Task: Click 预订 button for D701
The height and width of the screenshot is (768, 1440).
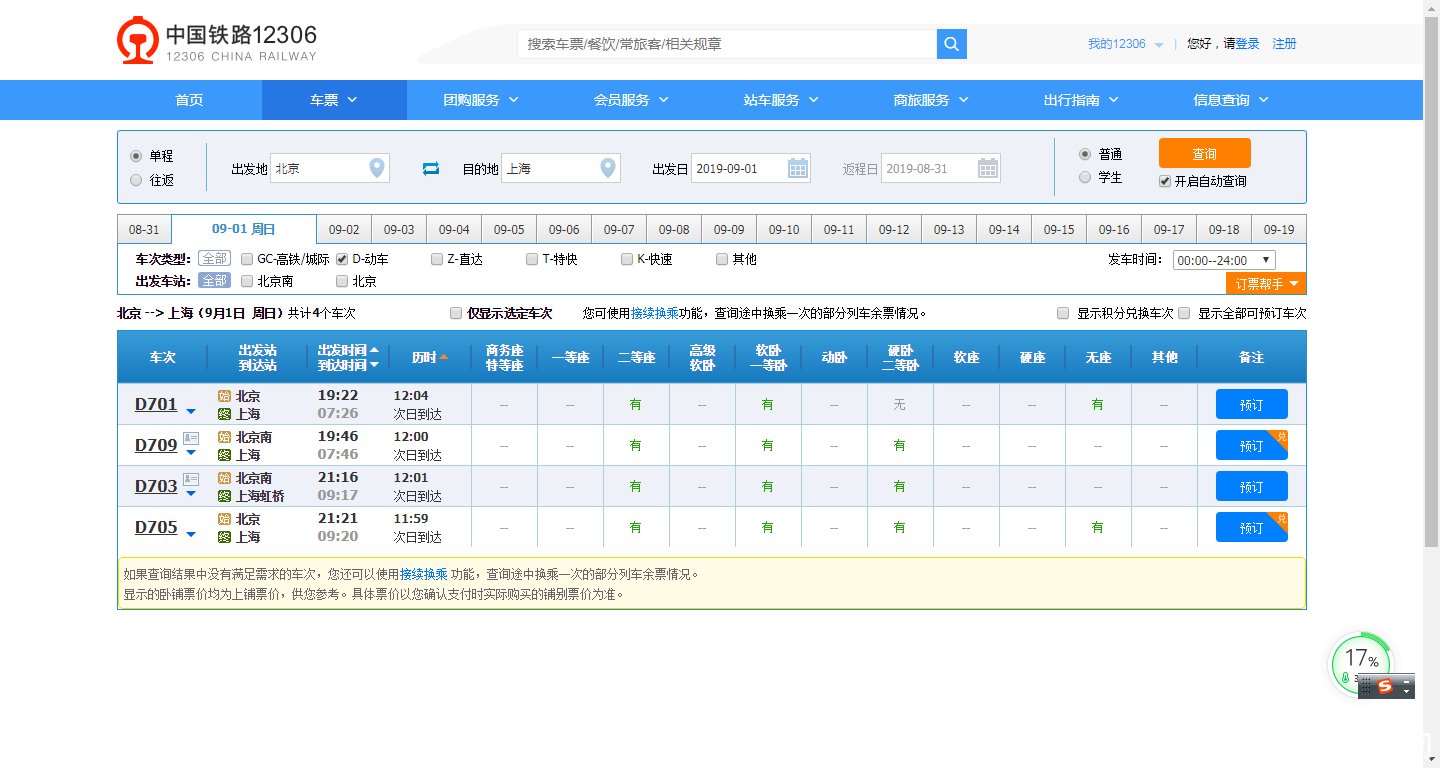Action: coord(1252,404)
